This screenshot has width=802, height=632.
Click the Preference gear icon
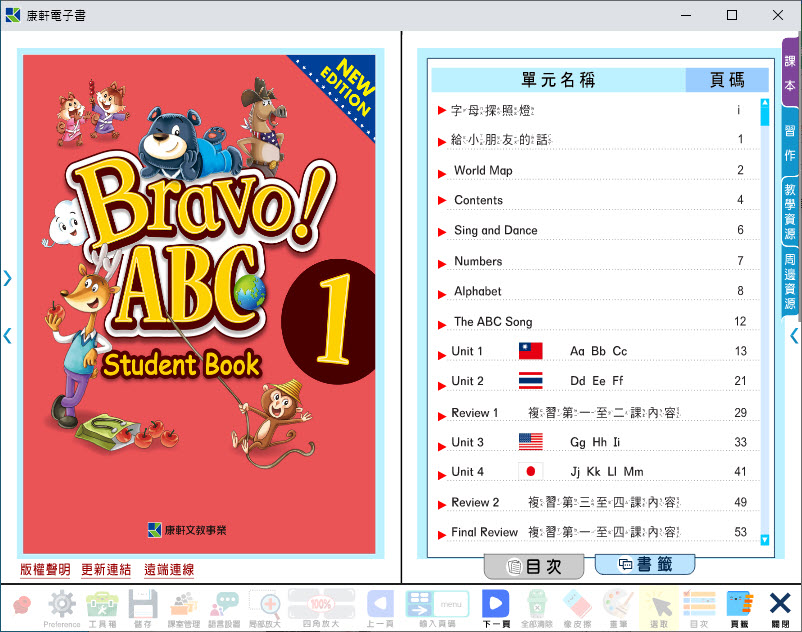coord(62,606)
